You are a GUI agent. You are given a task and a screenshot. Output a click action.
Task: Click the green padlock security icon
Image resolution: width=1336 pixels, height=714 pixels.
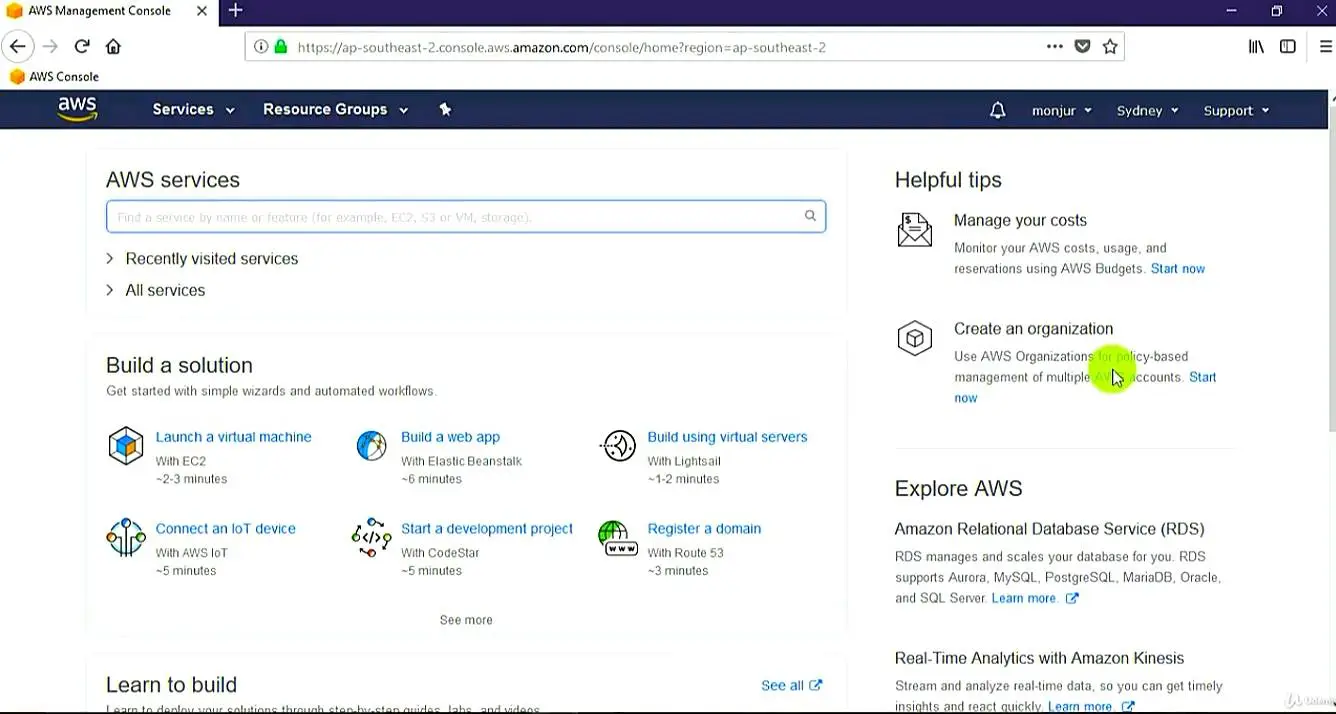(281, 46)
